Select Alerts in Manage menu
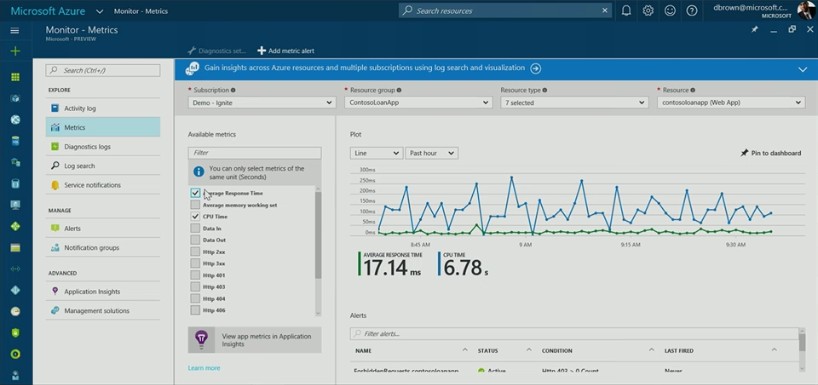 click(103, 228)
